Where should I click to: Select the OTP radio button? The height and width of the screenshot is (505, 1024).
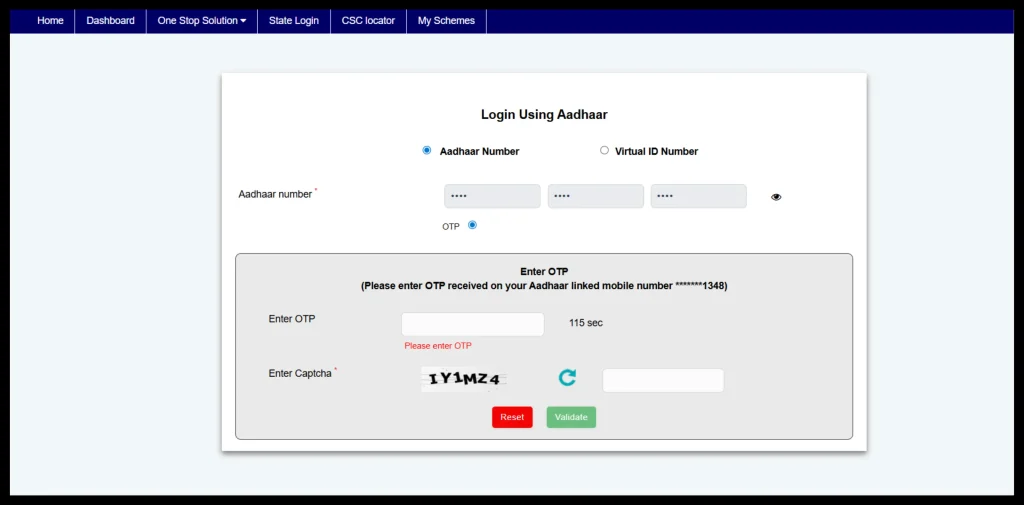472,225
